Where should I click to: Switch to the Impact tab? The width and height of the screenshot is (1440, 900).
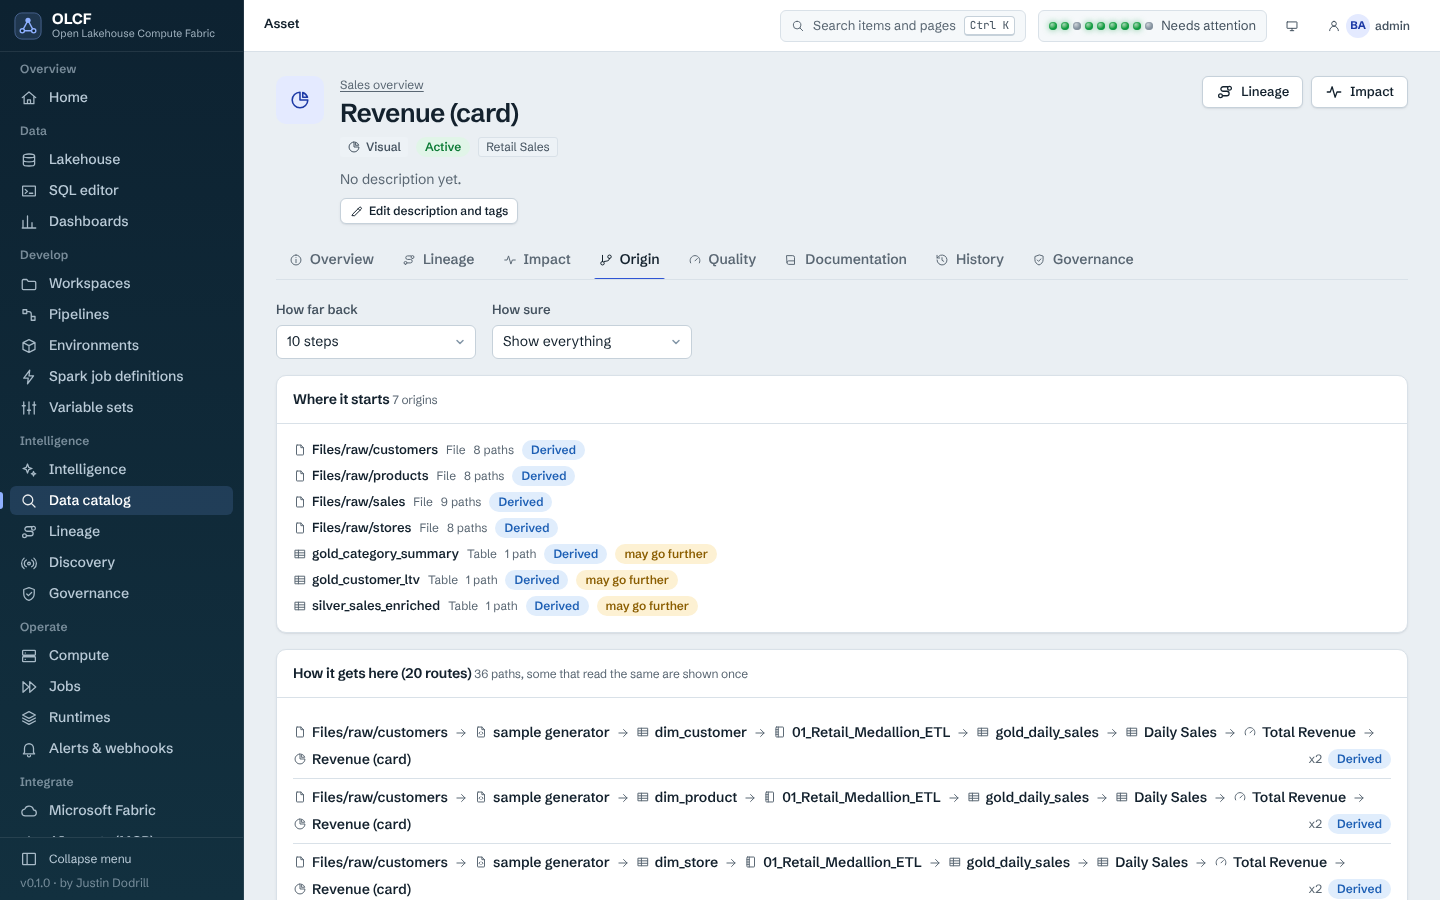click(537, 259)
